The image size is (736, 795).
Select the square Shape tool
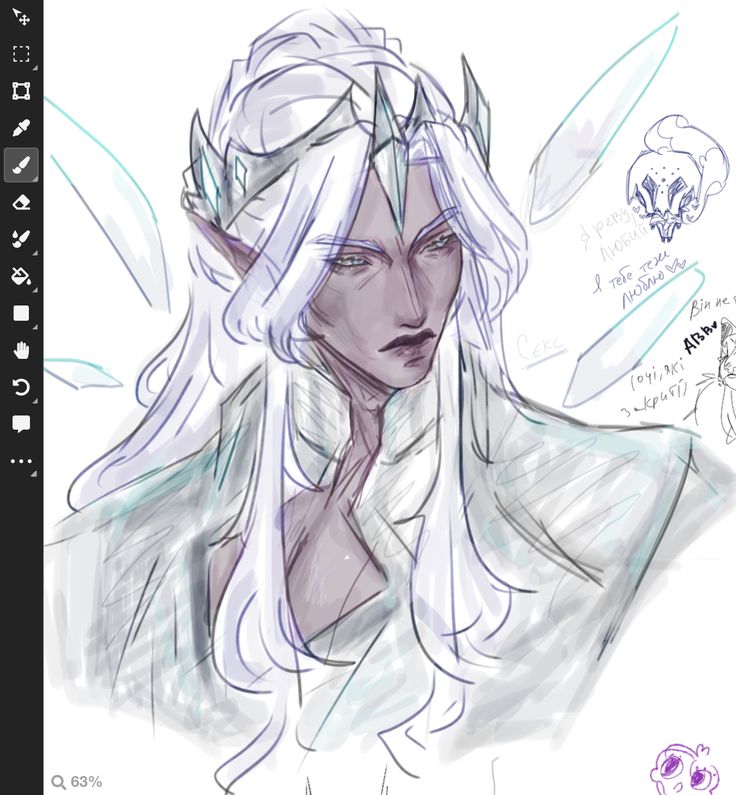[21, 313]
